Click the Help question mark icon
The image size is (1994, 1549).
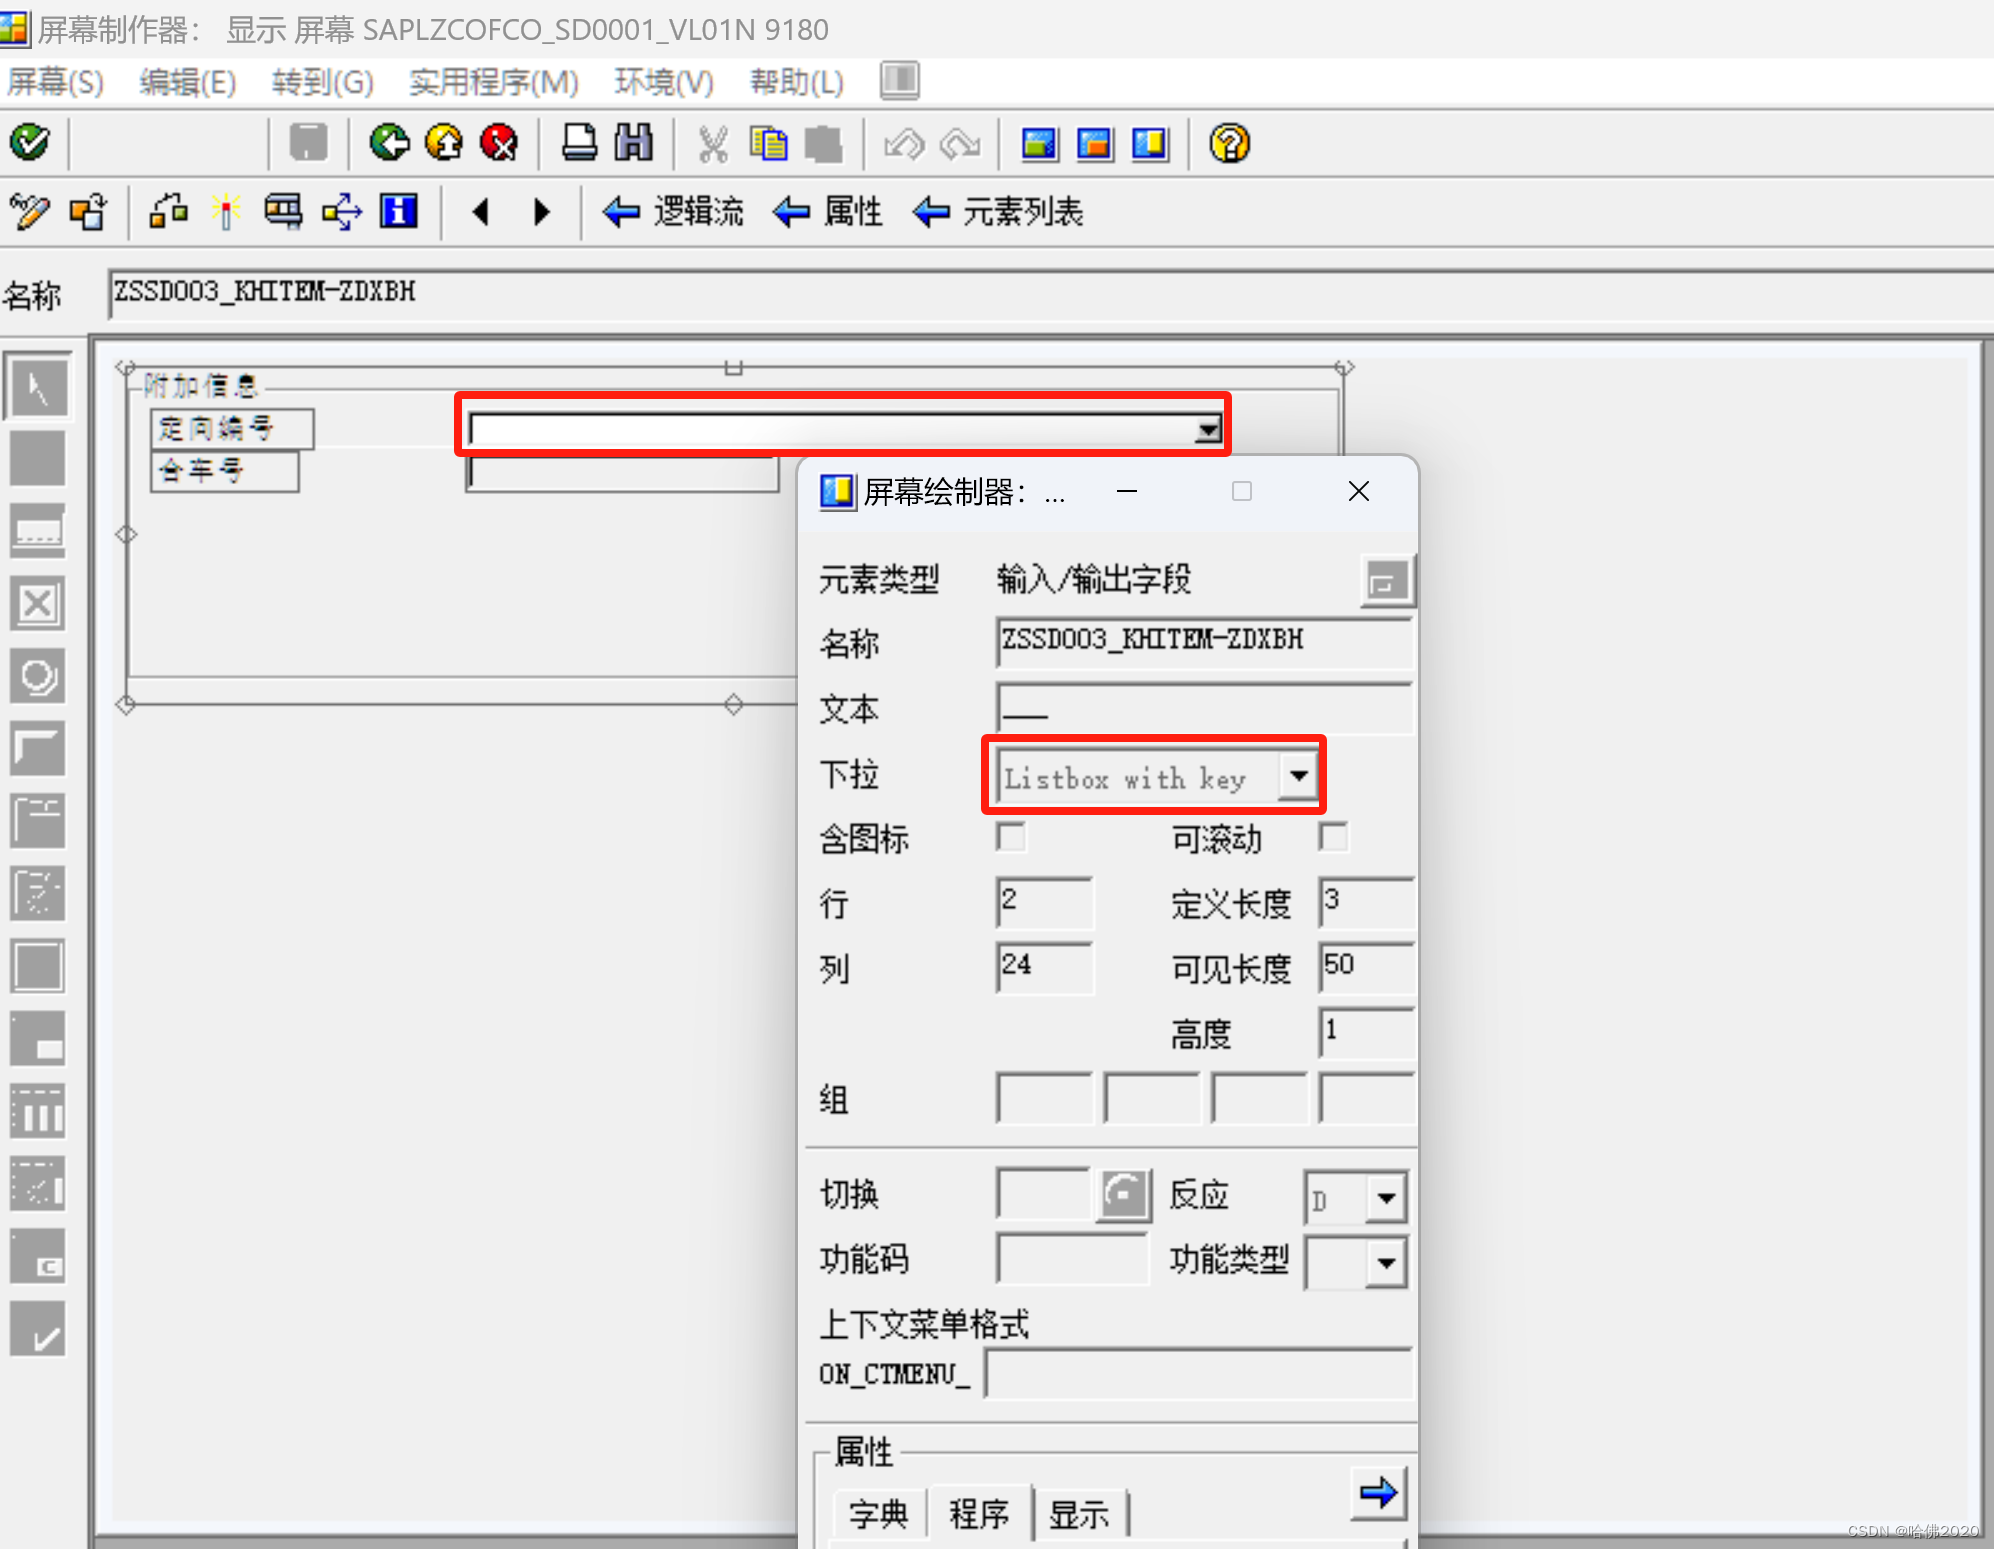click(x=1228, y=143)
